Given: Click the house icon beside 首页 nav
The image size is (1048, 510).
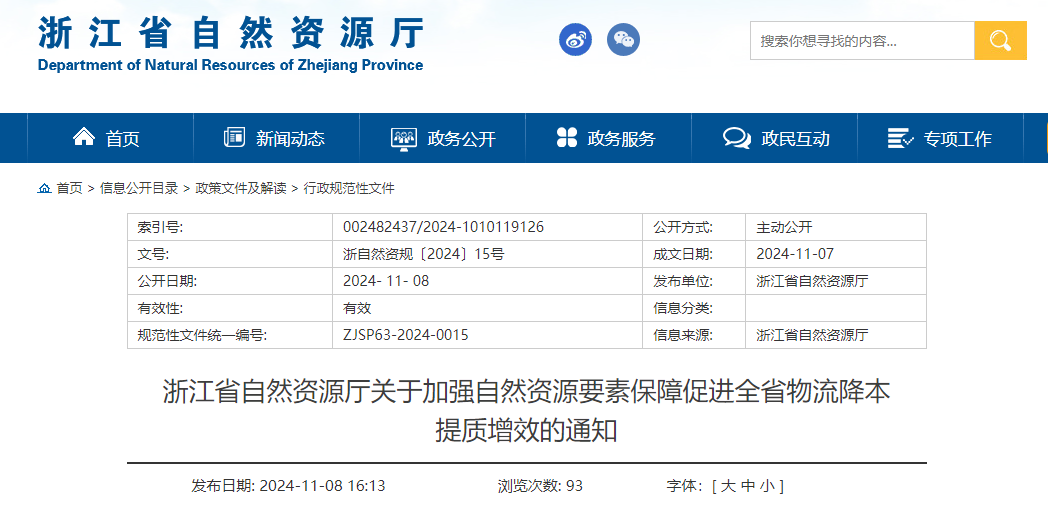Looking at the screenshot, I should click(84, 137).
